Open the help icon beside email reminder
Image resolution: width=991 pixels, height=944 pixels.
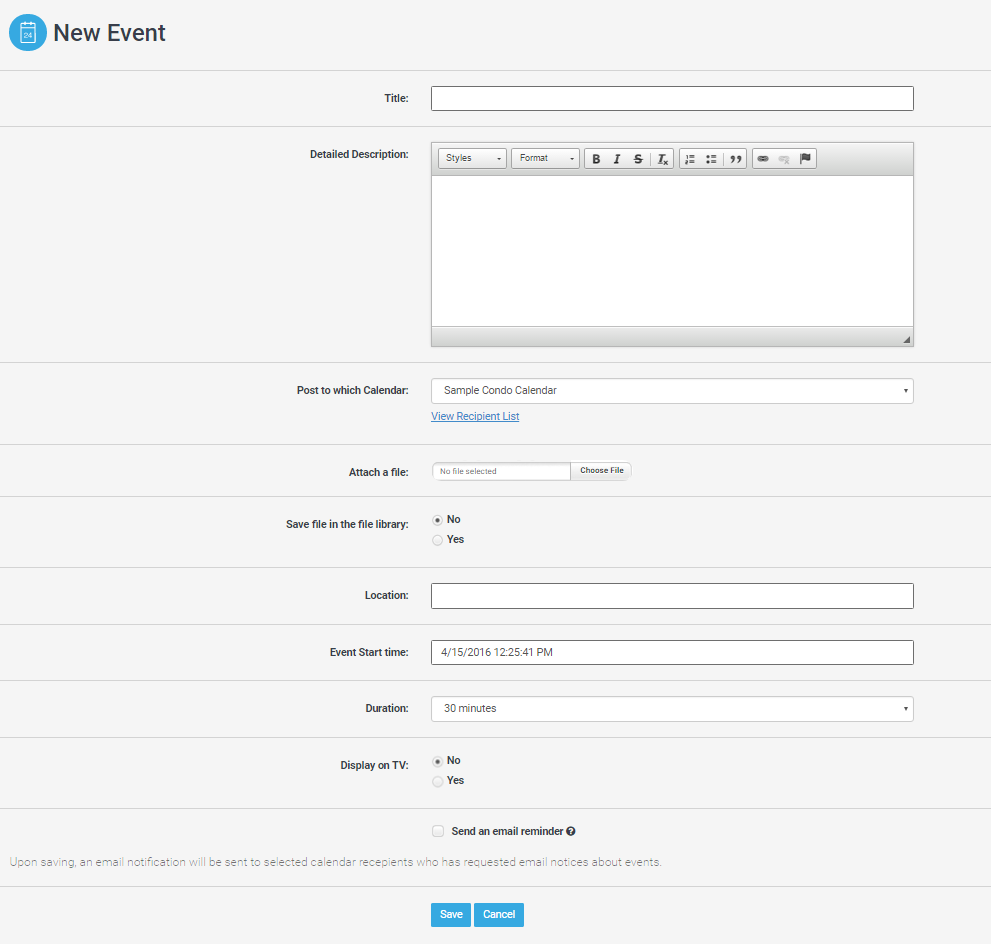click(x=571, y=831)
